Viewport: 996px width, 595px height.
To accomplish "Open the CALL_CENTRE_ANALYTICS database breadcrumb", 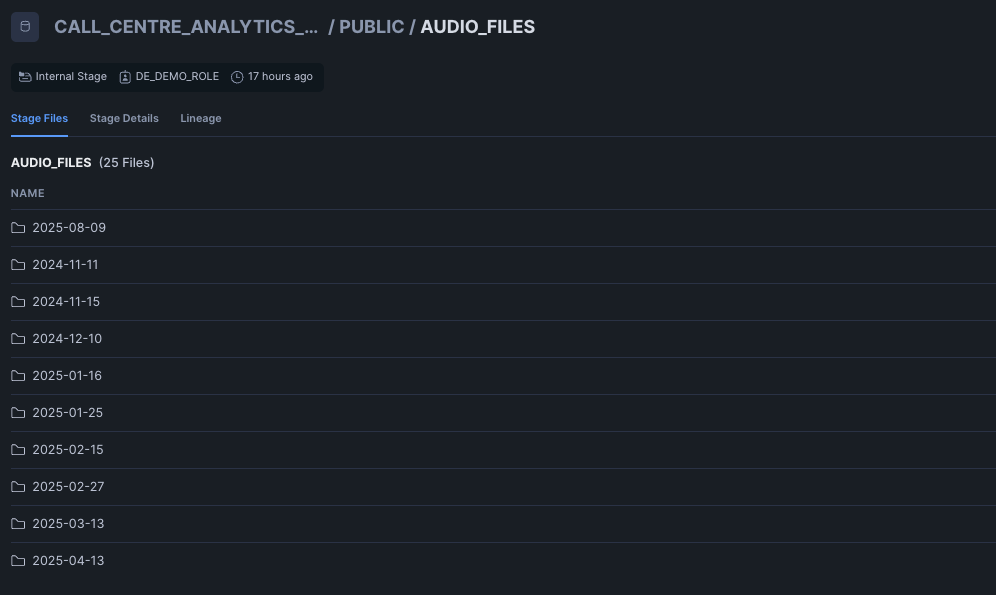I will (185, 27).
